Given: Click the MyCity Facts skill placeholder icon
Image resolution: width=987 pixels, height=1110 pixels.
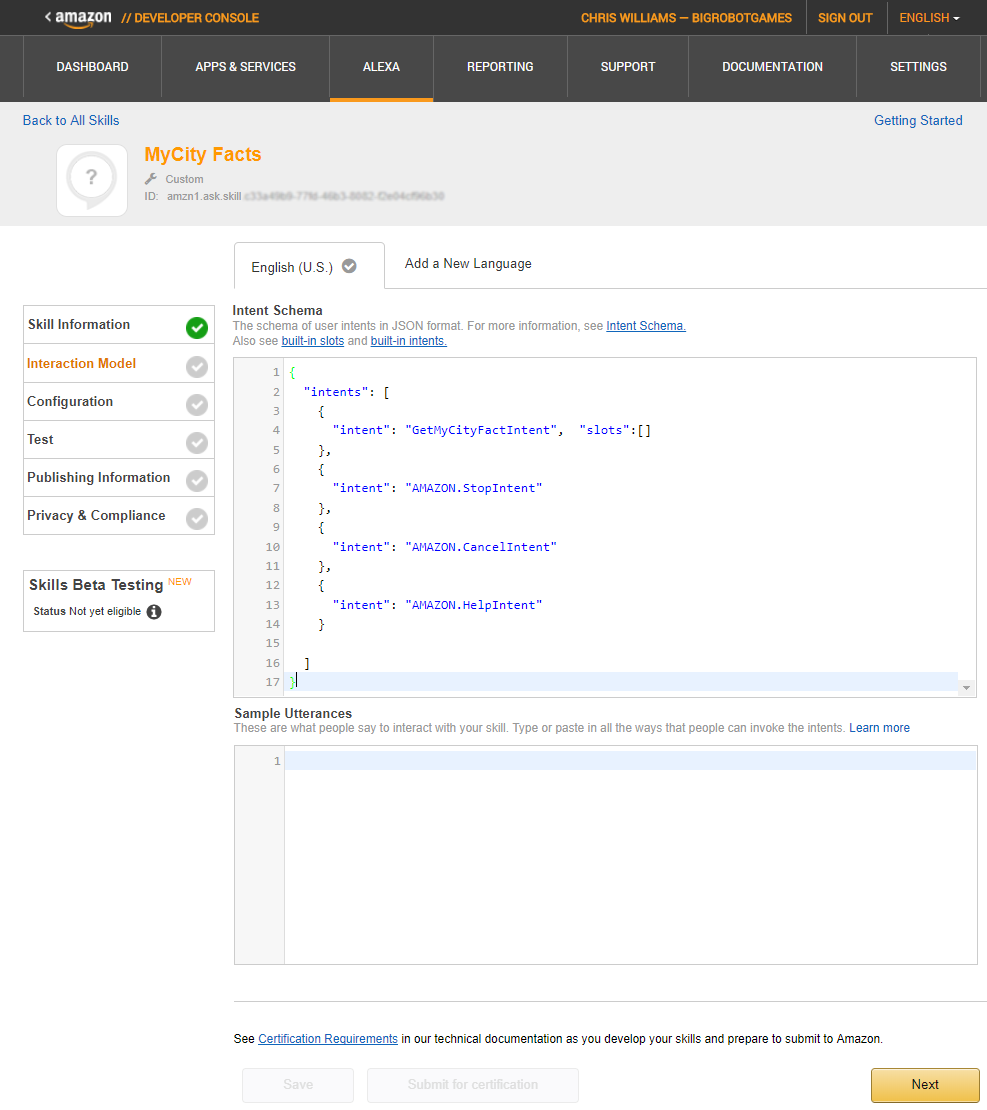Looking at the screenshot, I should [92, 180].
